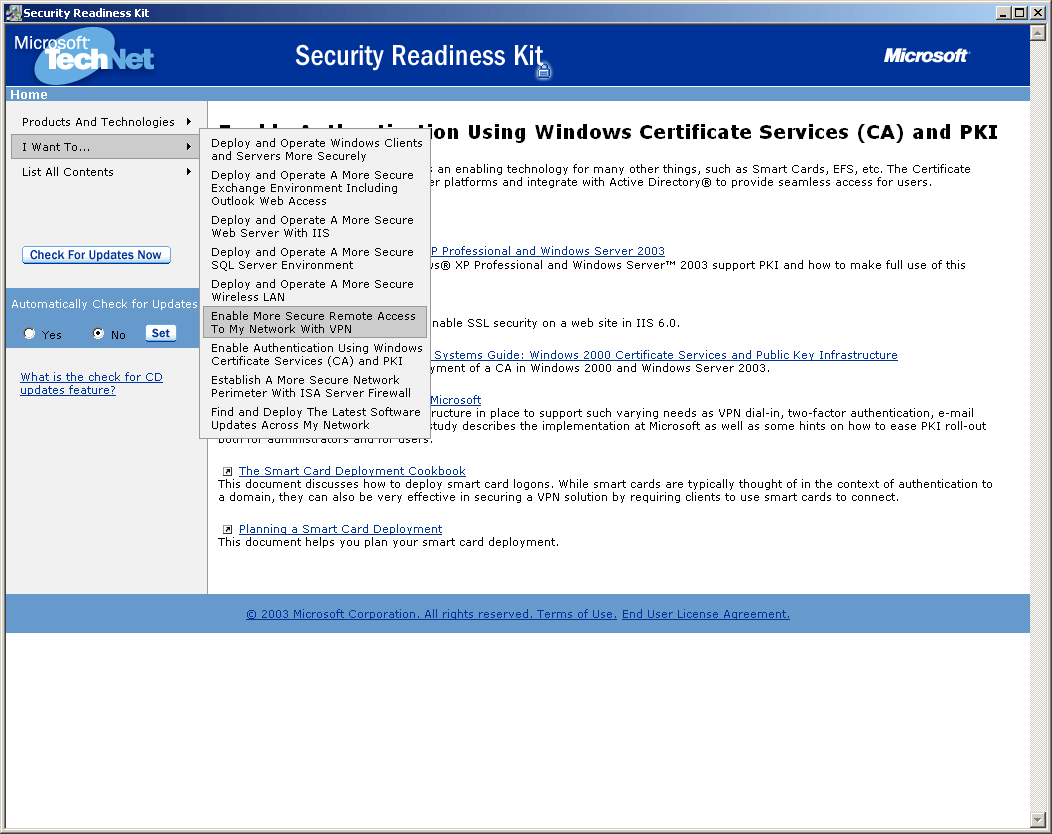Click the text 'This document helps you plan your smart card deployment.'

pyautogui.click(x=388, y=542)
